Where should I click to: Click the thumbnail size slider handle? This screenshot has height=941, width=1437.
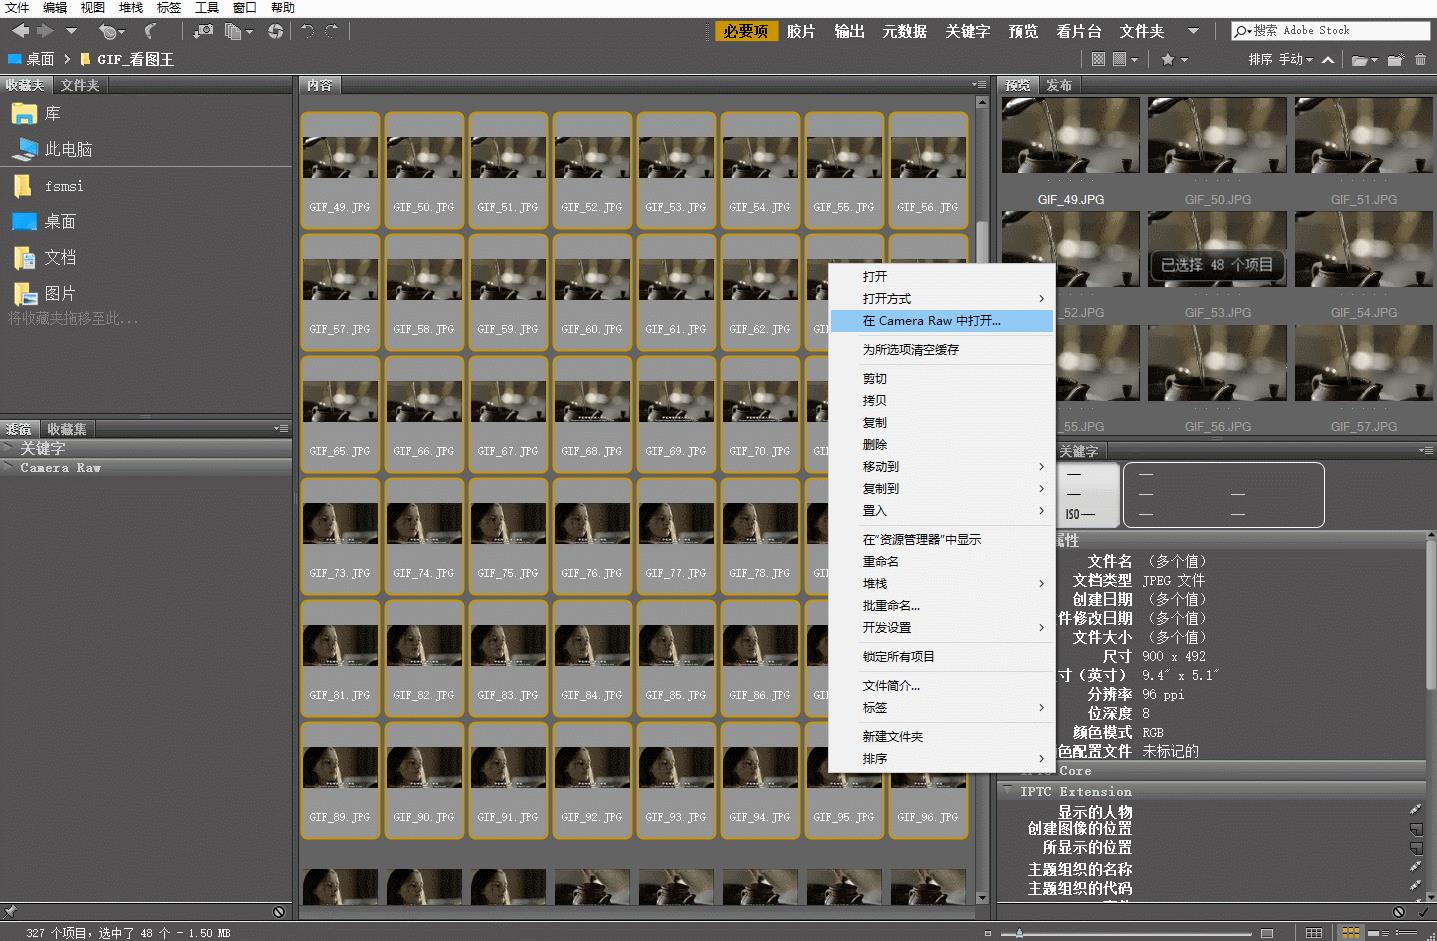[1019, 933]
